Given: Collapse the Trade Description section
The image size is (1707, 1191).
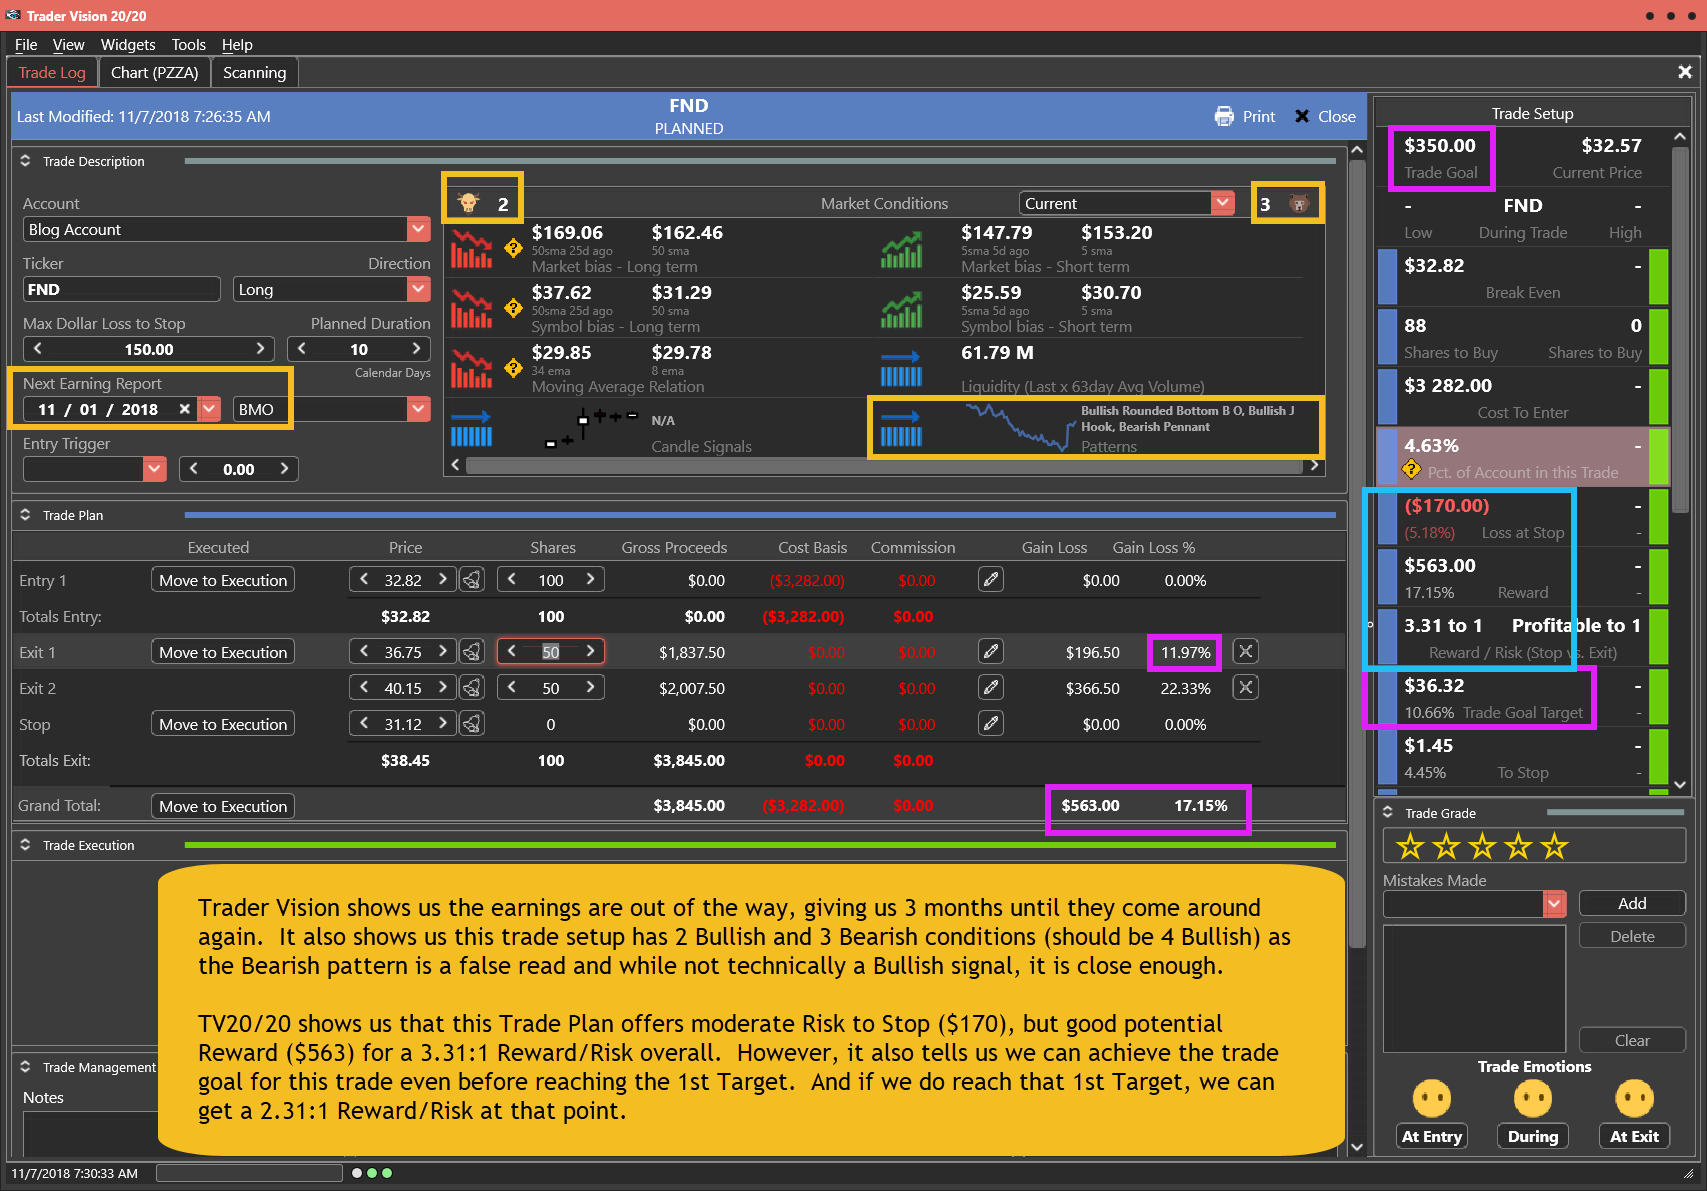Looking at the screenshot, I should coord(25,161).
